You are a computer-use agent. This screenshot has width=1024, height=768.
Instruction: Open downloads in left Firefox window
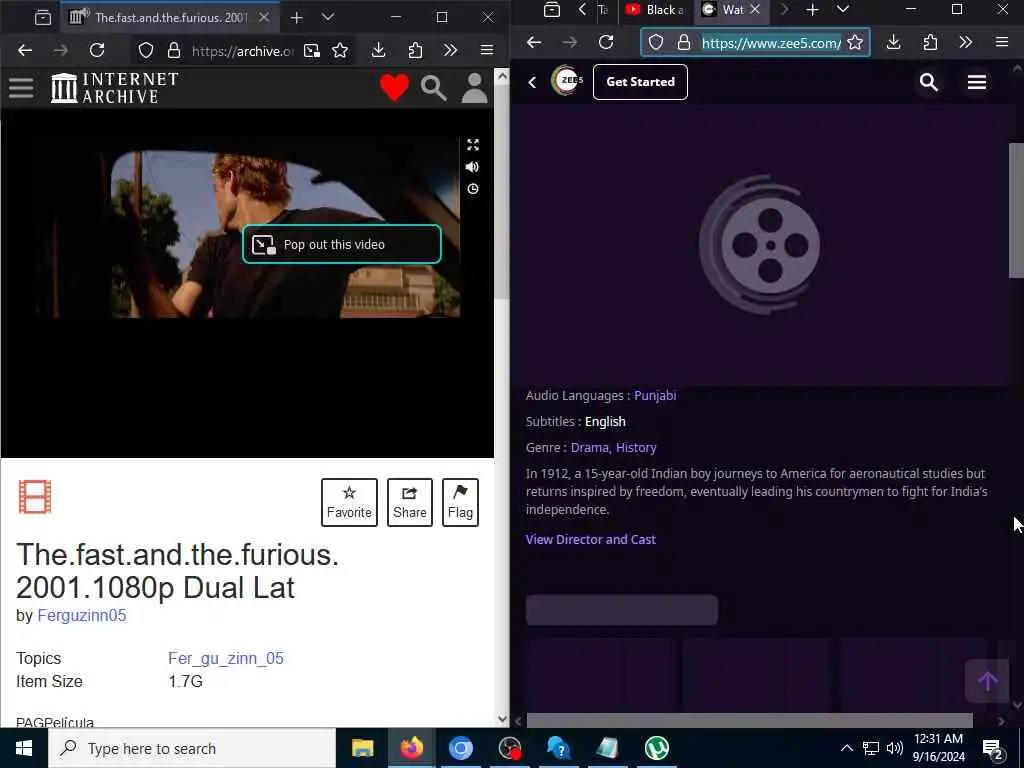point(379,50)
